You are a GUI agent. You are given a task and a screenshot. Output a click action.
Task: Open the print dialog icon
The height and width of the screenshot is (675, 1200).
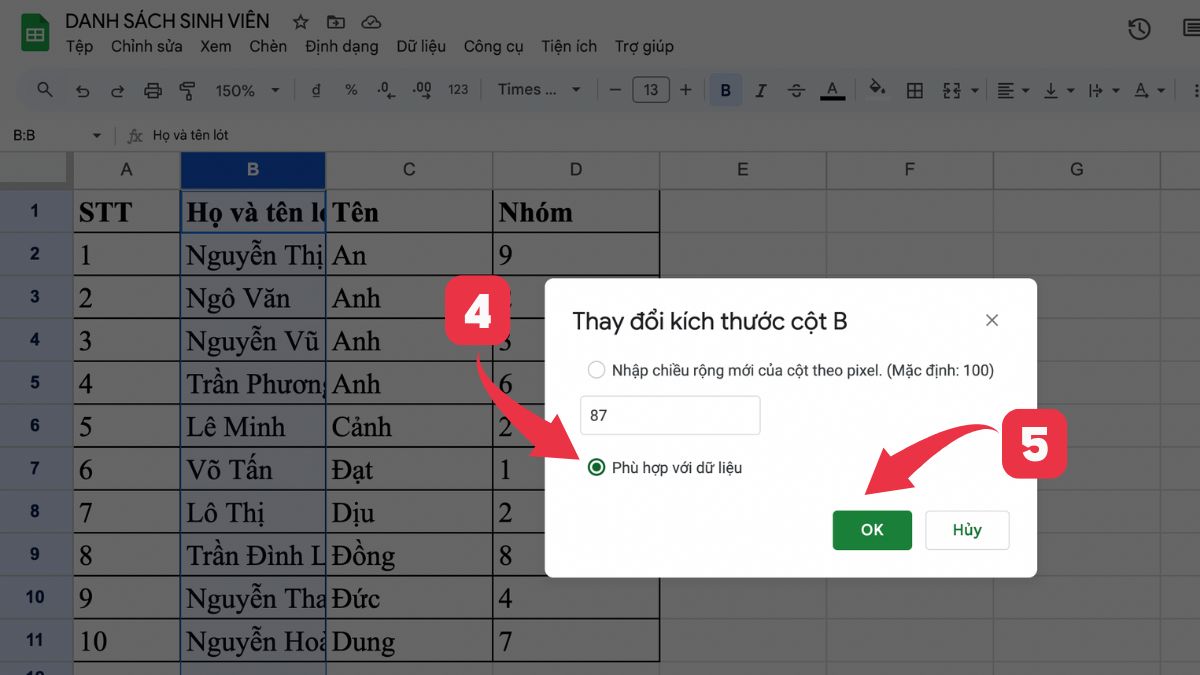pyautogui.click(x=153, y=90)
